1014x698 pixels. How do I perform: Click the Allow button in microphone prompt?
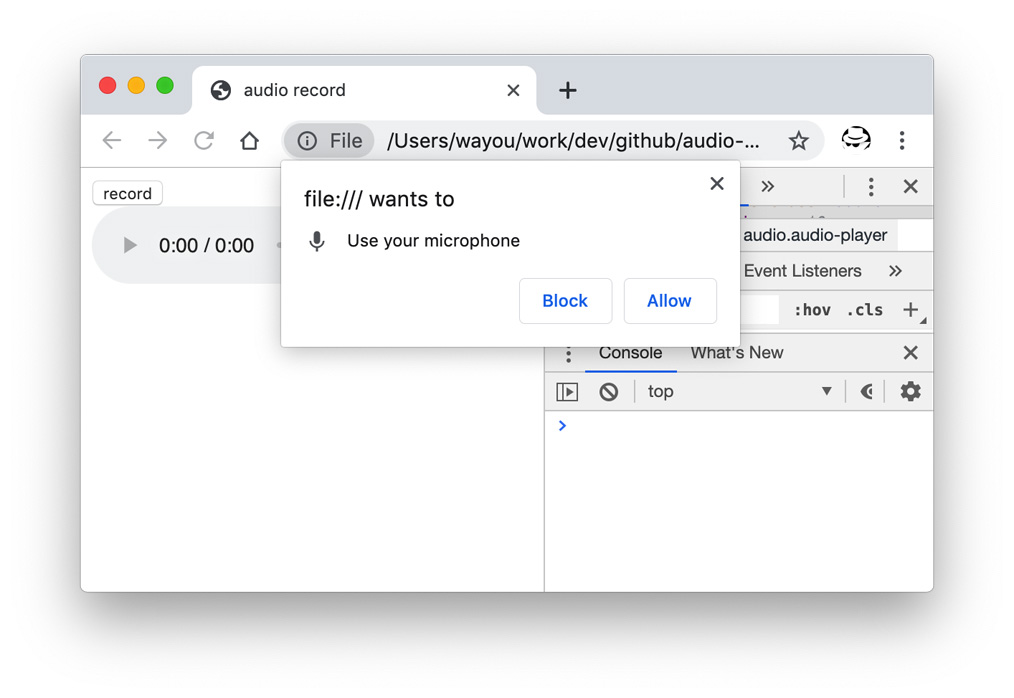[x=670, y=301]
